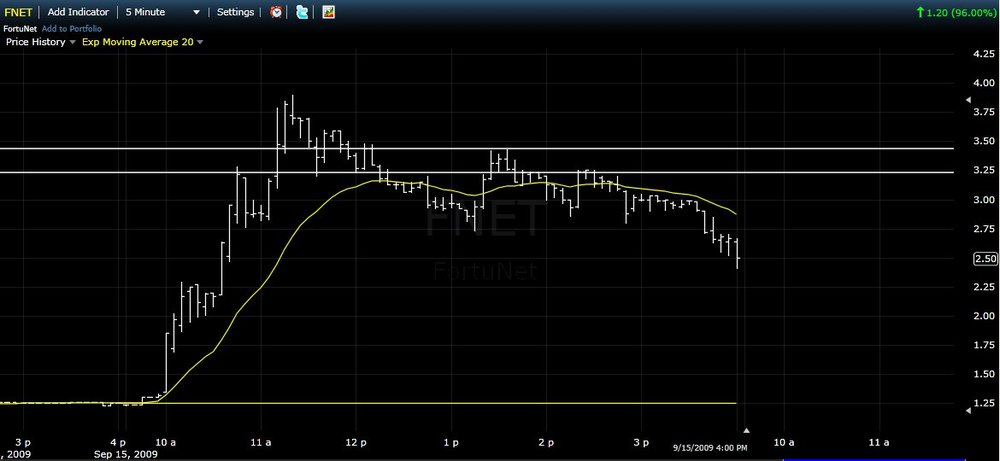Viewport: 1000px width, 461px height.
Task: Click the upper triangle marker on price axis
Action: pyautogui.click(x=967, y=100)
